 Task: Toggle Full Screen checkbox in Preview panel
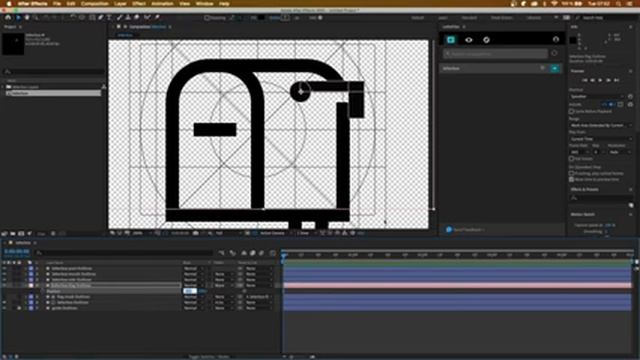(572, 158)
